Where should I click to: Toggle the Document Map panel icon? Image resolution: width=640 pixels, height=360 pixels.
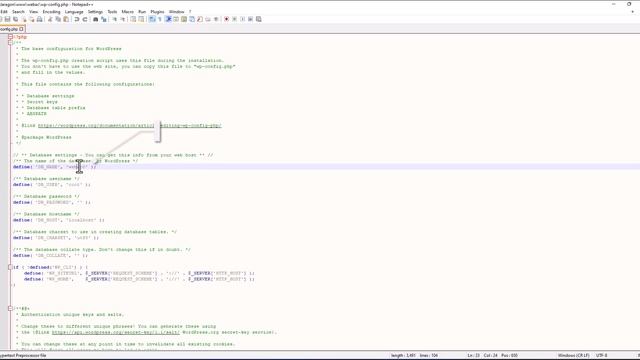[x=184, y=19]
